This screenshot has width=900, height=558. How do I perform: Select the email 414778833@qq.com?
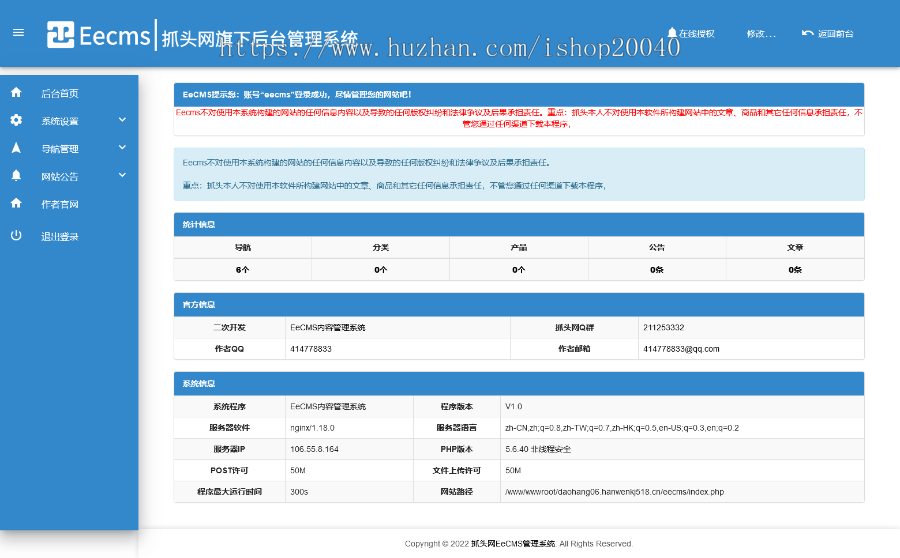[681, 349]
